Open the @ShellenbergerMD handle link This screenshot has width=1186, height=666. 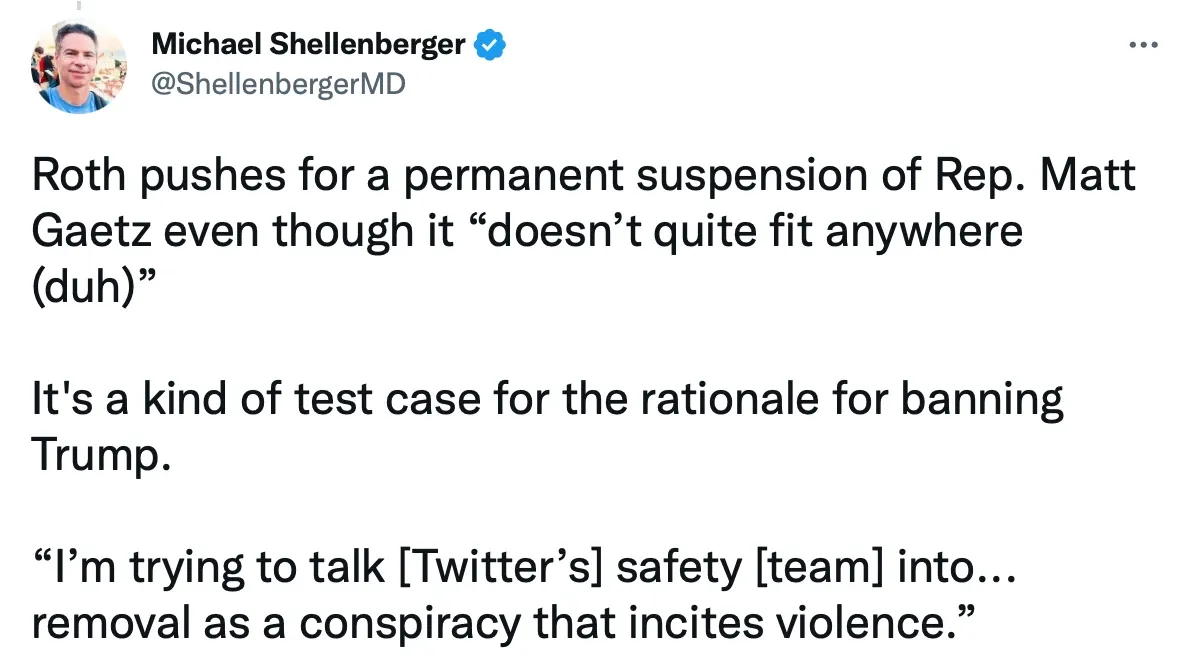[278, 83]
